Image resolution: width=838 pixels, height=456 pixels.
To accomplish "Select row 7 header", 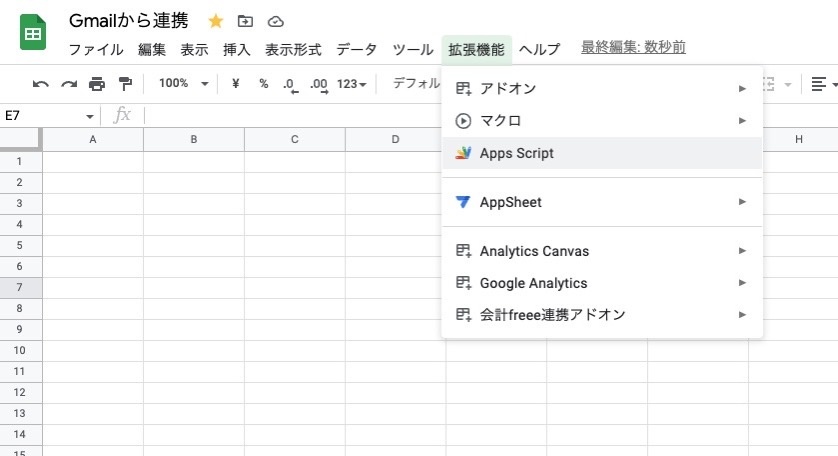I will [20, 288].
